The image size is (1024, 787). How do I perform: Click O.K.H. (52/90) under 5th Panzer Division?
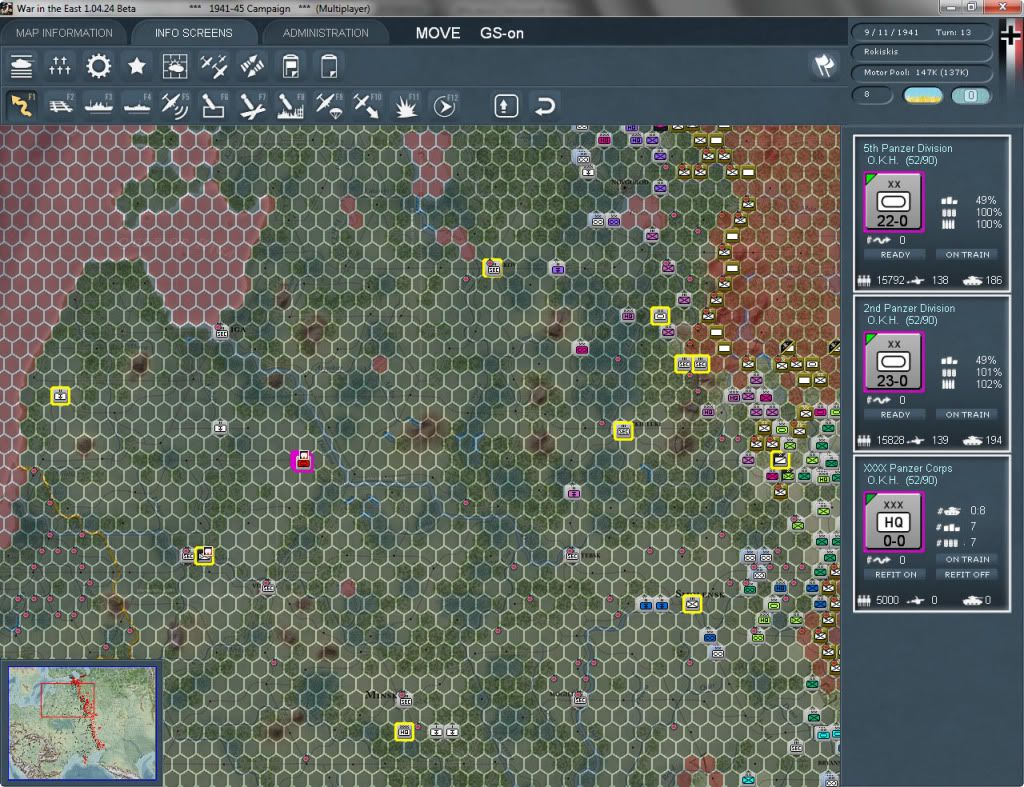tap(902, 161)
